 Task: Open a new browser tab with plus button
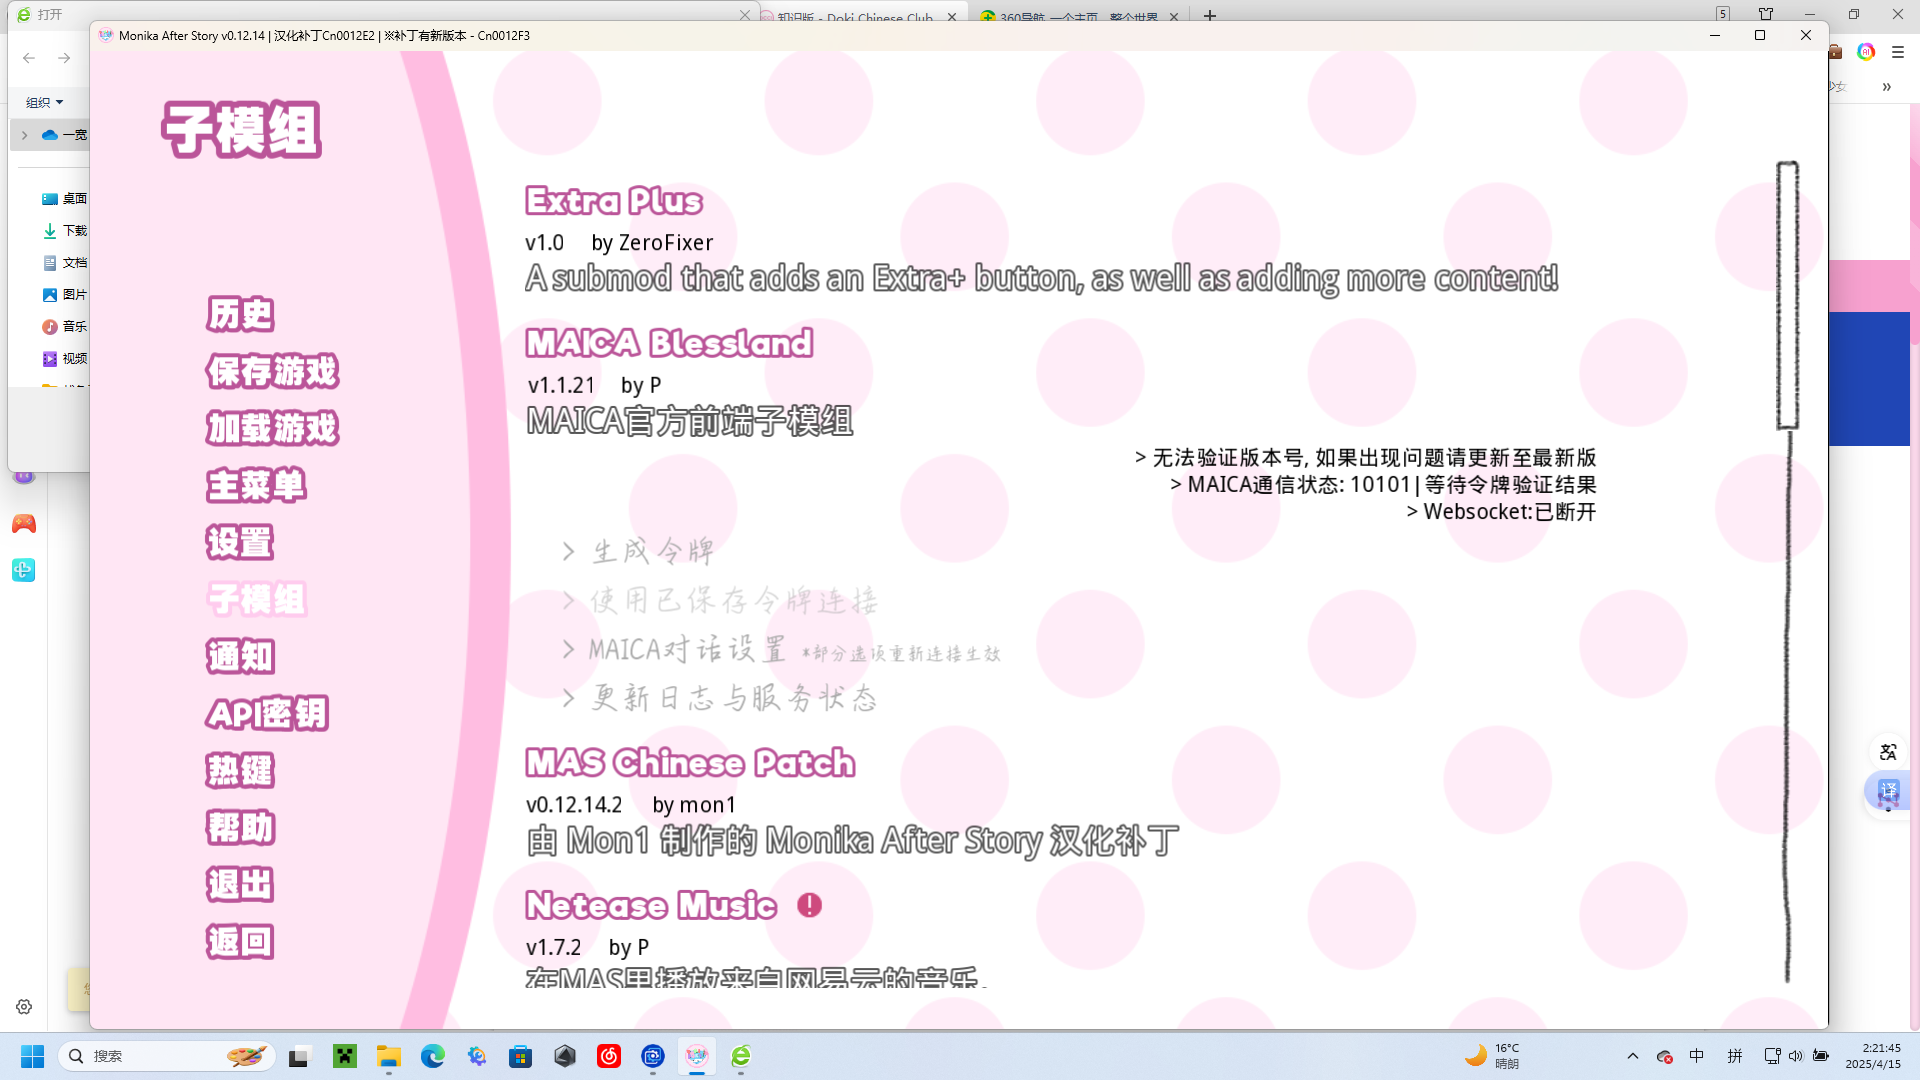click(x=1210, y=15)
